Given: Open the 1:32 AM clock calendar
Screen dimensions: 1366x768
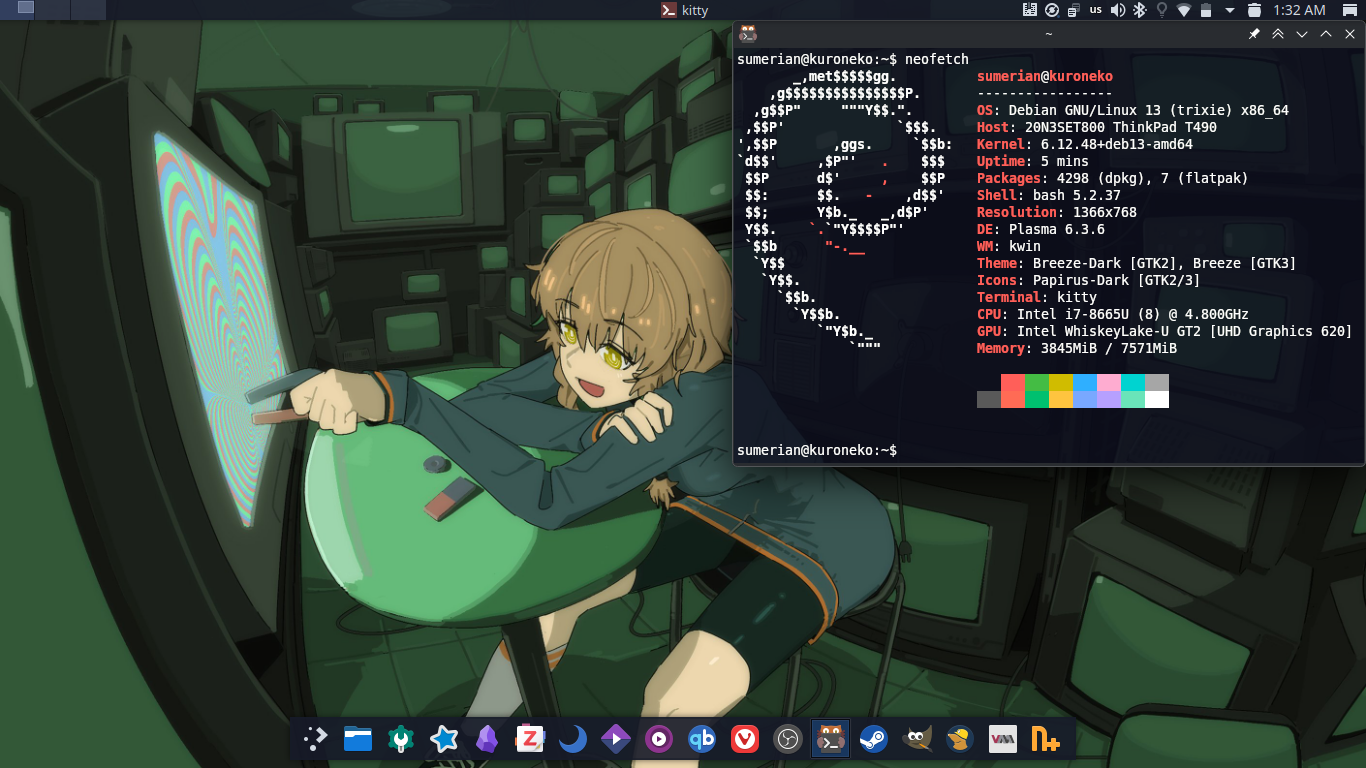Looking at the screenshot, I should point(1300,10).
